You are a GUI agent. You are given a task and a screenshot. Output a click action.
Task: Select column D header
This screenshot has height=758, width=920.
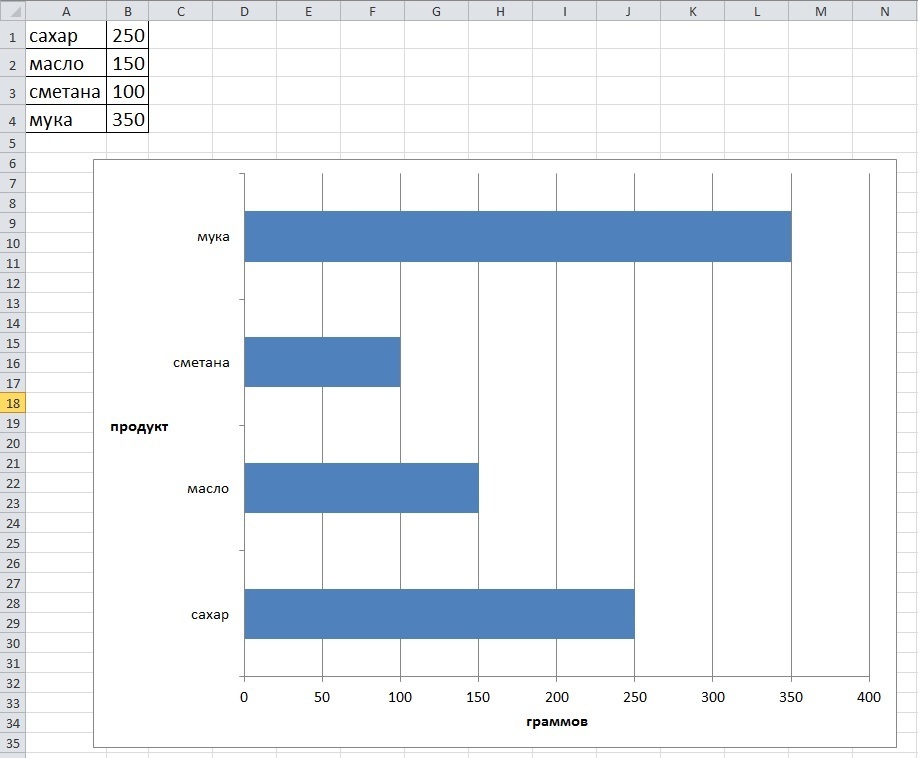[x=245, y=11]
